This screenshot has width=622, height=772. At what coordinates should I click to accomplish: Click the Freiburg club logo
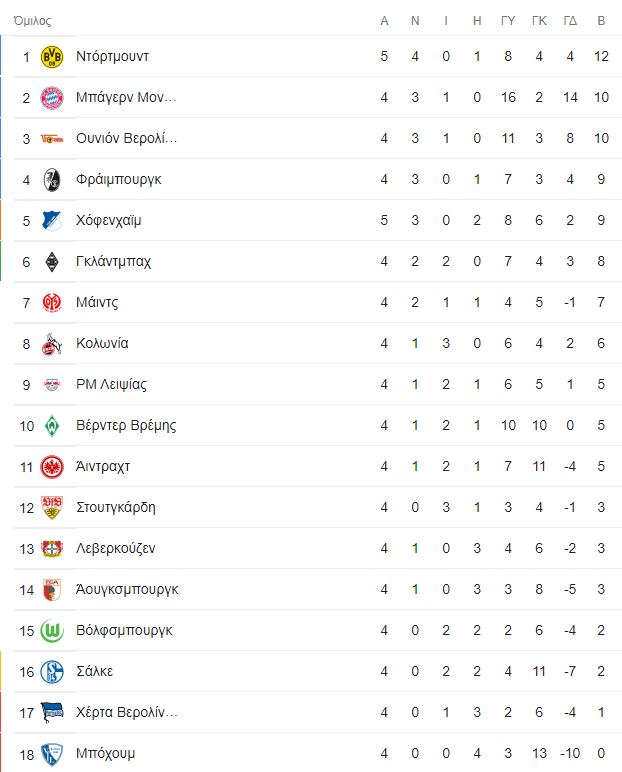pyautogui.click(x=52, y=180)
